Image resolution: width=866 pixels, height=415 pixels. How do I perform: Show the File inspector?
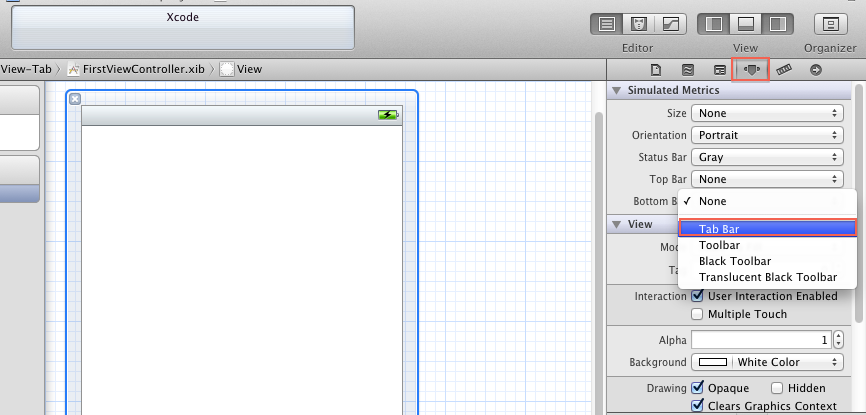tap(656, 70)
